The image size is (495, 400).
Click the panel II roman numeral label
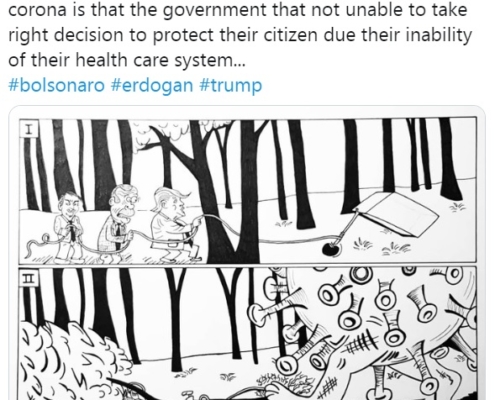(x=29, y=278)
